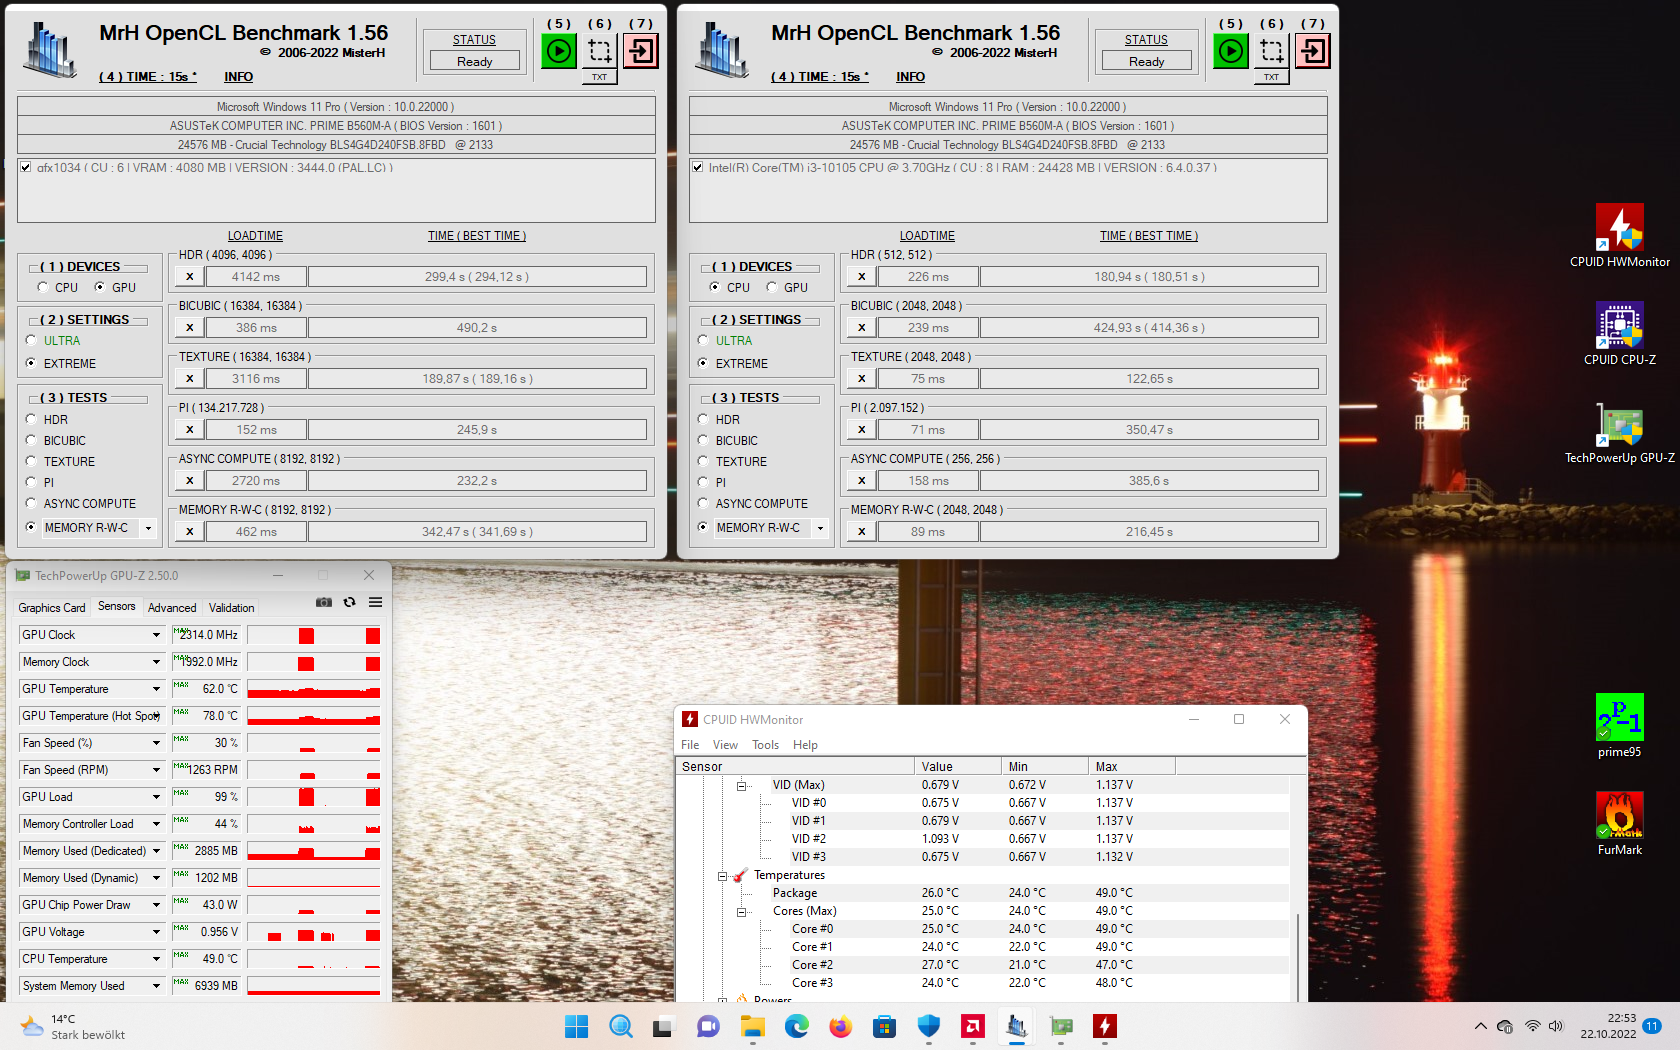
Task: Open HWMonitor File menu
Action: coord(690,745)
